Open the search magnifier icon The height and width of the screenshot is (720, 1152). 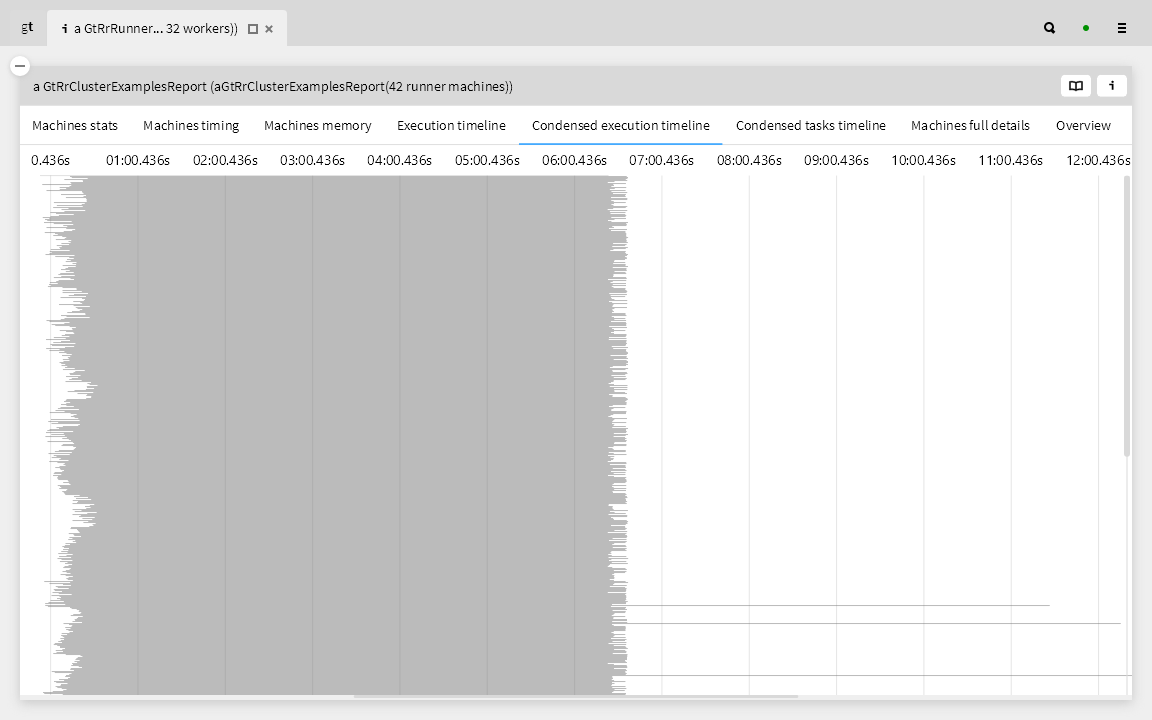[x=1049, y=28]
